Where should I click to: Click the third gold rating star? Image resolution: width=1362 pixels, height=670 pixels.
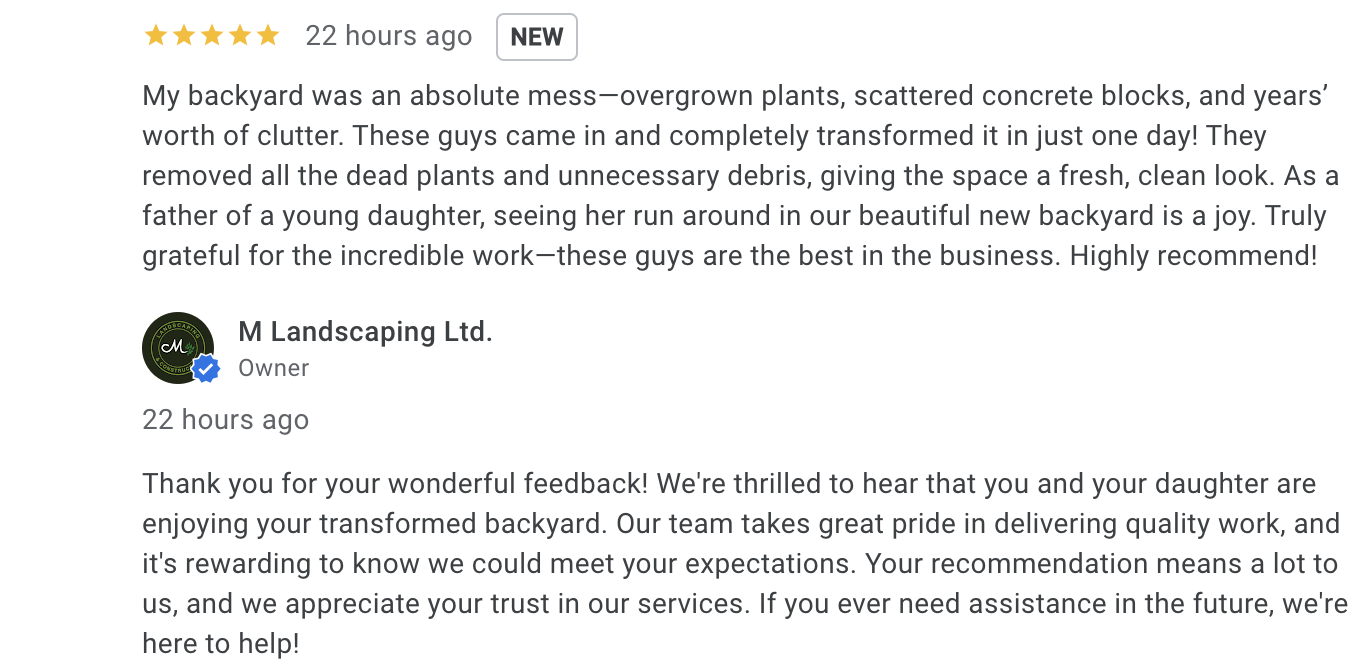click(211, 37)
